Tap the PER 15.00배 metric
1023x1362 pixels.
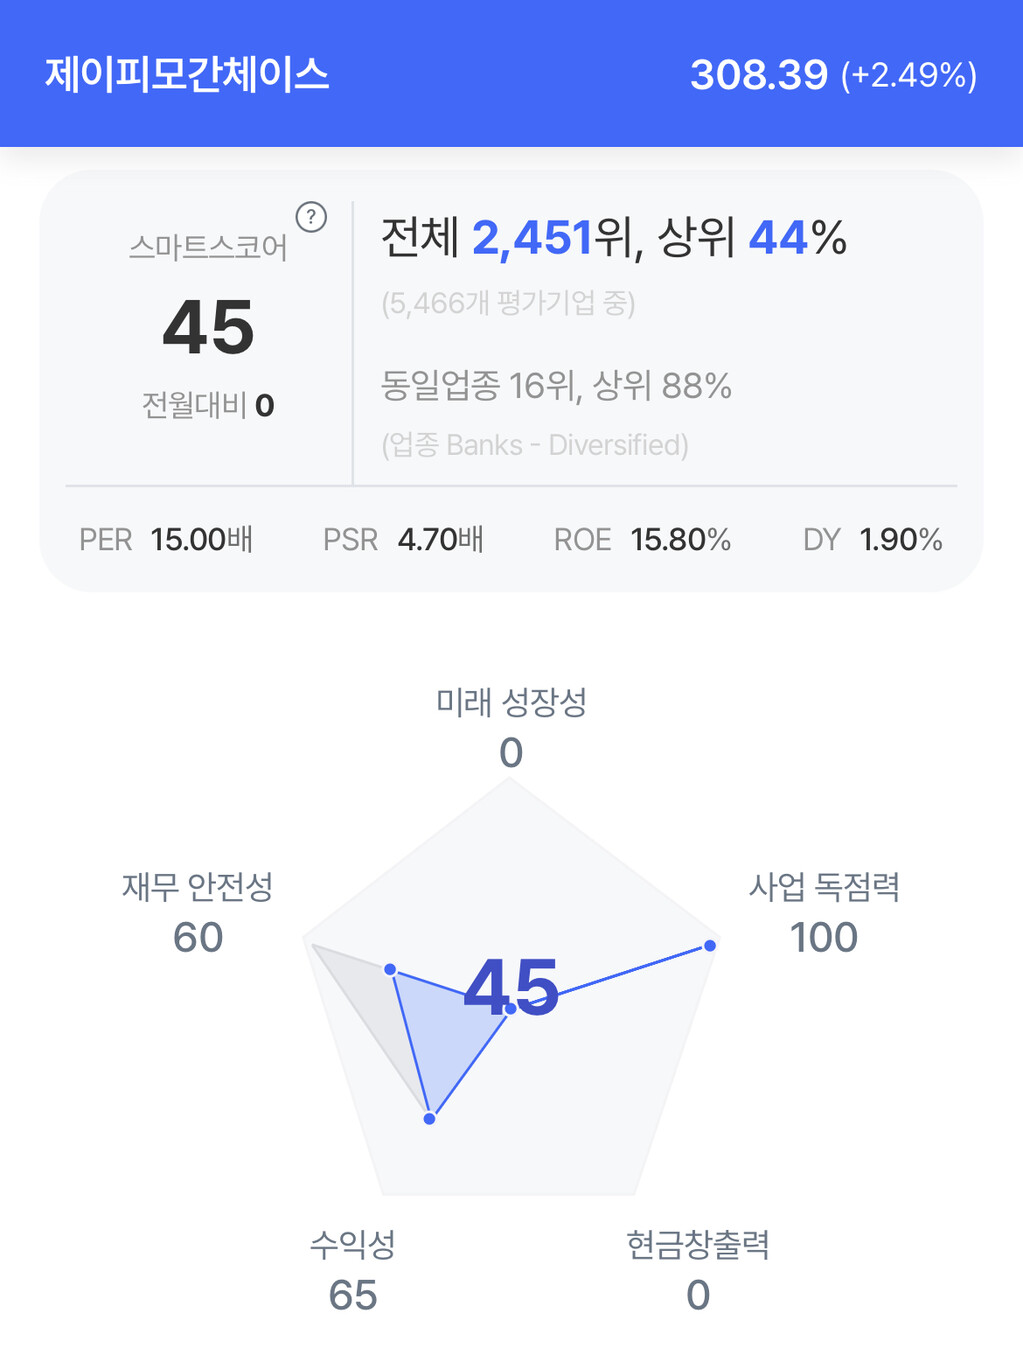point(166,540)
